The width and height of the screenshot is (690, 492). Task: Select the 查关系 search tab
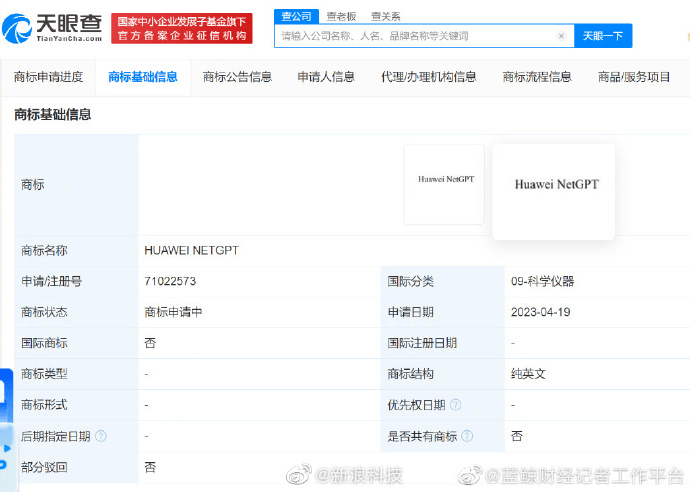(385, 17)
